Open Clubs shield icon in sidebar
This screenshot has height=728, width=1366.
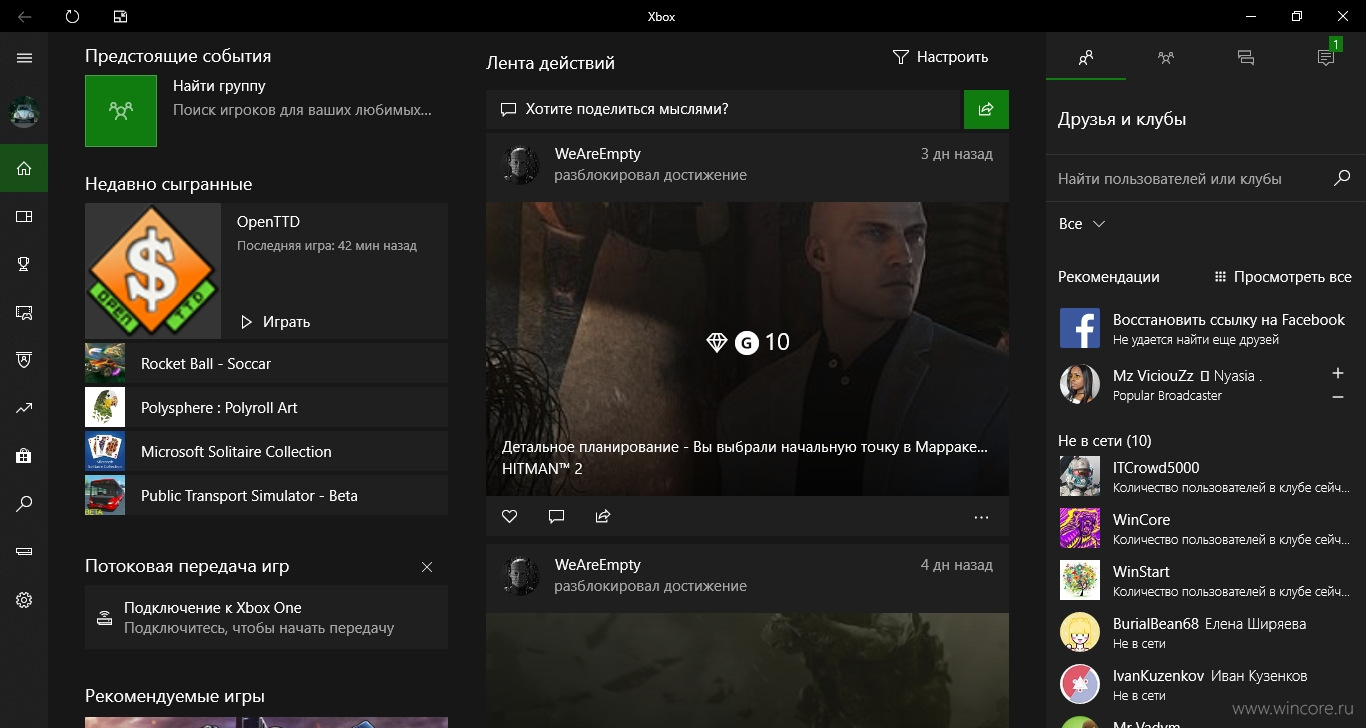tap(24, 360)
